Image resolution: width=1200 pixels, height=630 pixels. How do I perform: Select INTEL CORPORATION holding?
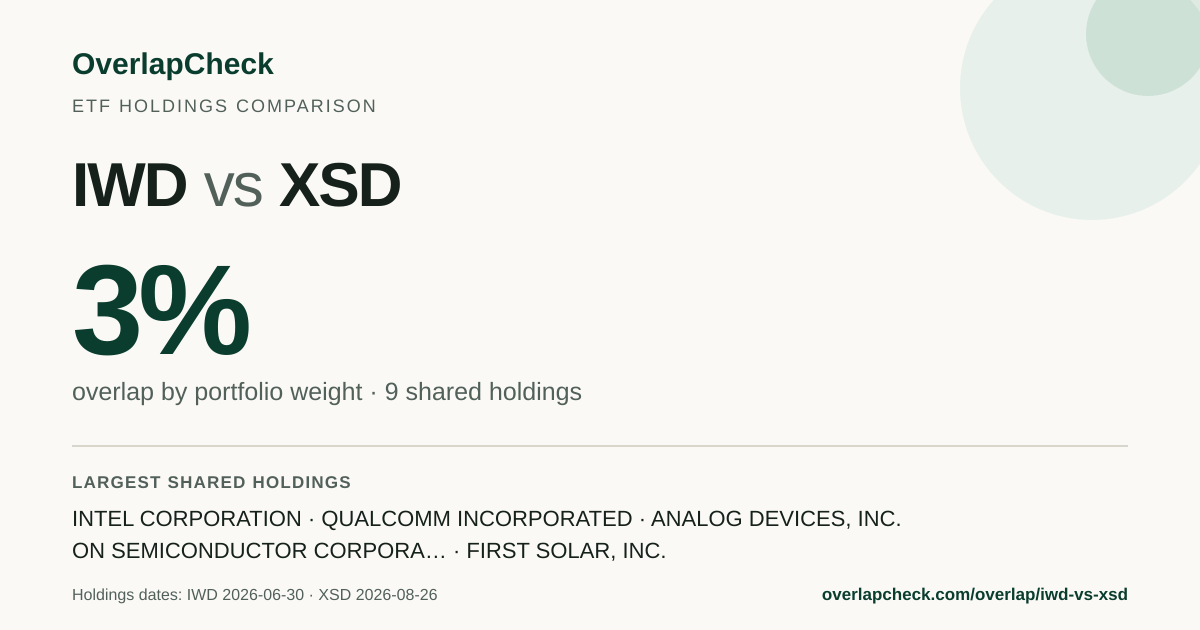(x=186, y=519)
